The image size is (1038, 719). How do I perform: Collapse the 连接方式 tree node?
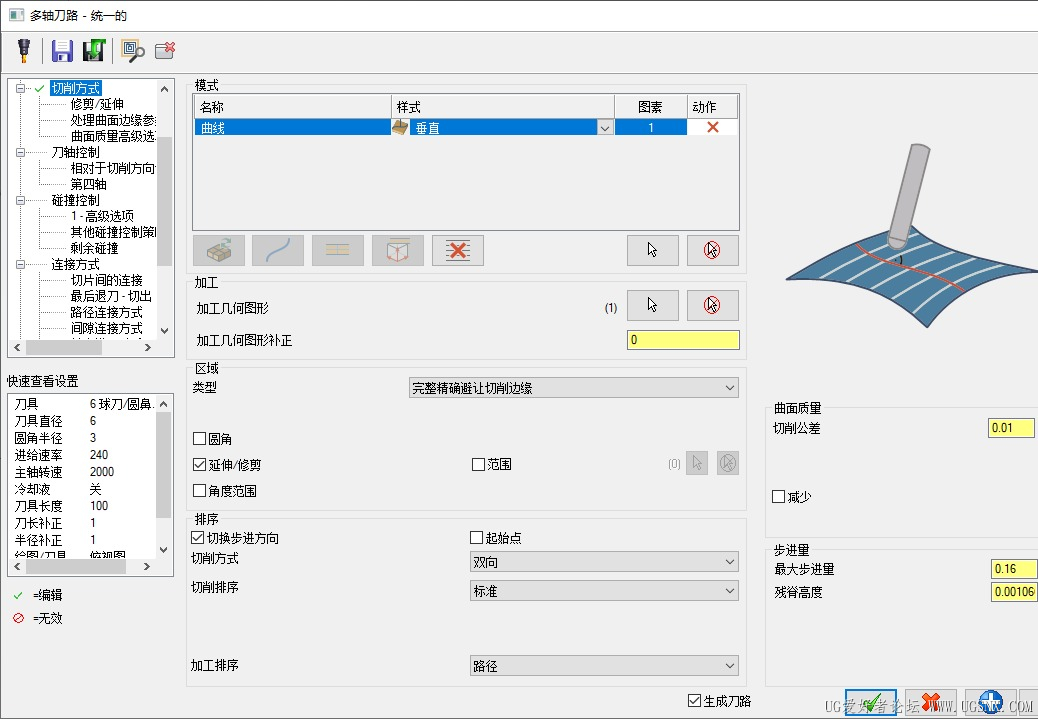pyautogui.click(x=20, y=264)
